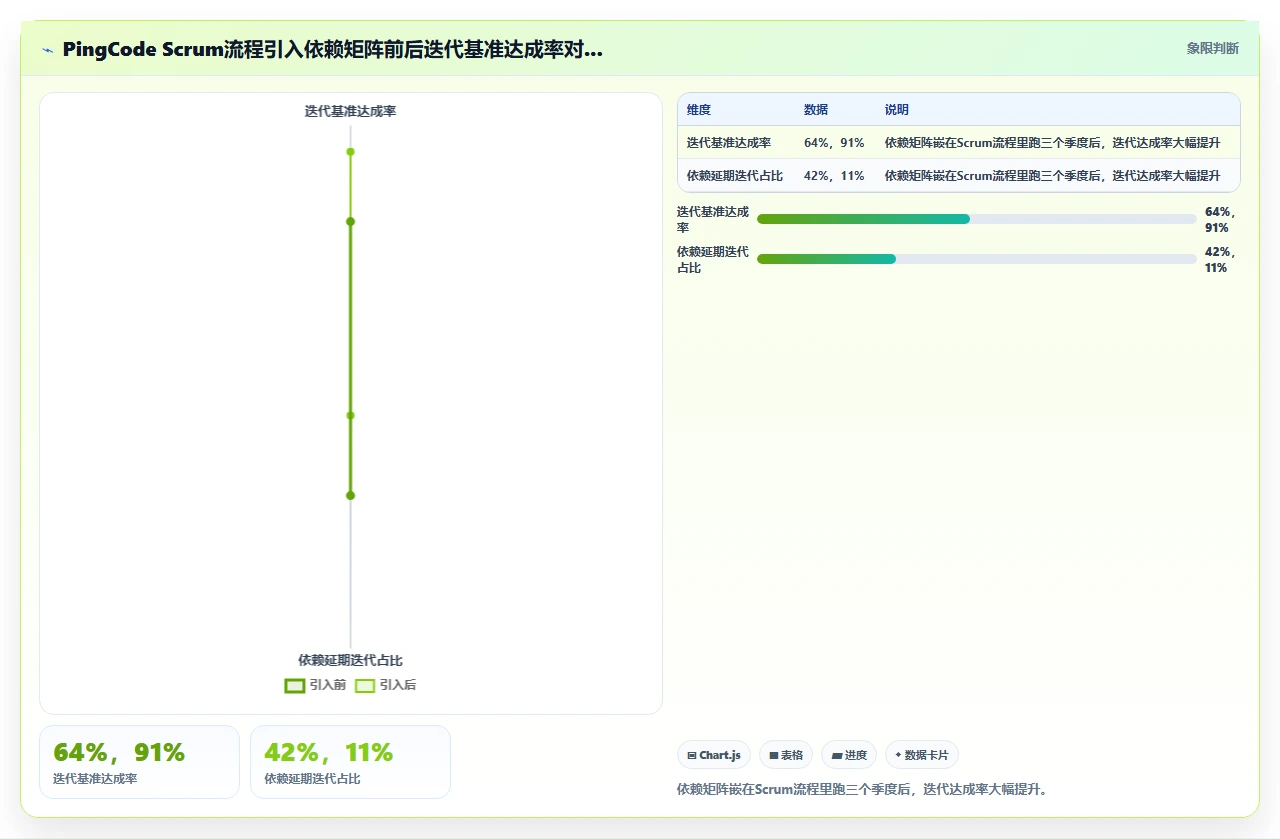
Task: Click the 迭代基准达成率 progress bar
Action: [x=976, y=219]
